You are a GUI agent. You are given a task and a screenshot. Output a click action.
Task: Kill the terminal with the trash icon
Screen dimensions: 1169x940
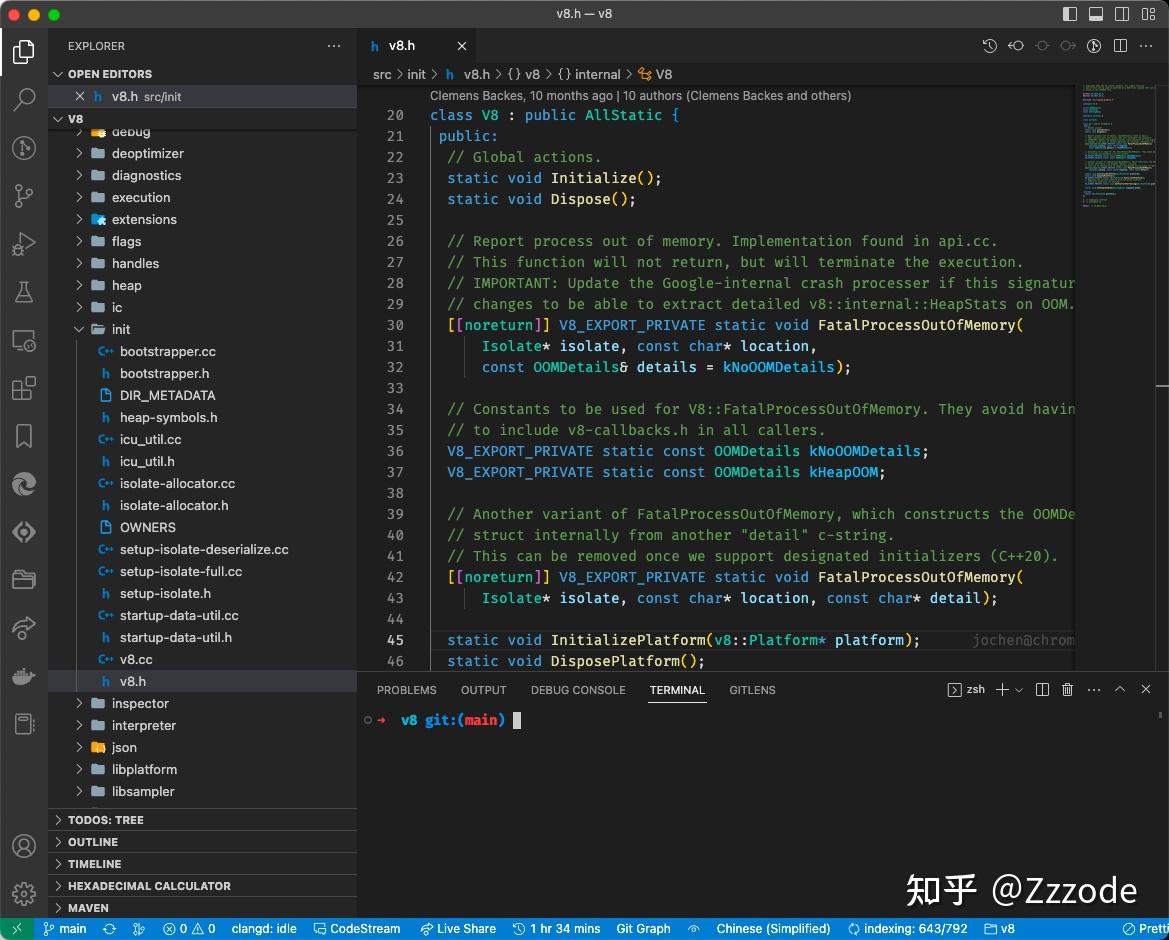[1067, 689]
